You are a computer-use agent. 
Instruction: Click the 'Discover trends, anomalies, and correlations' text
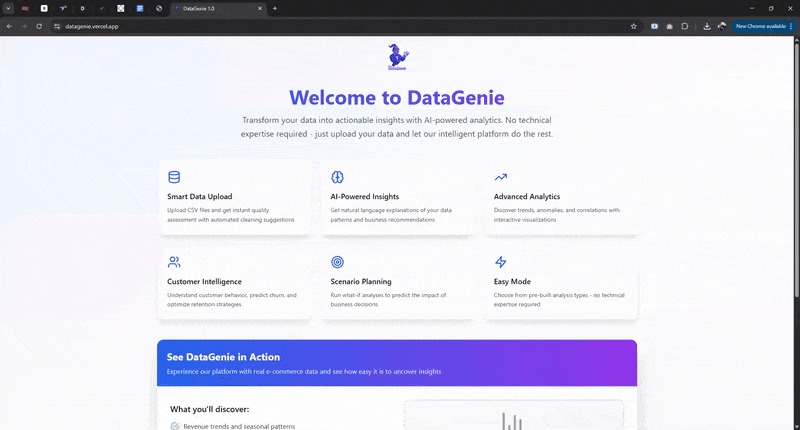point(557,210)
